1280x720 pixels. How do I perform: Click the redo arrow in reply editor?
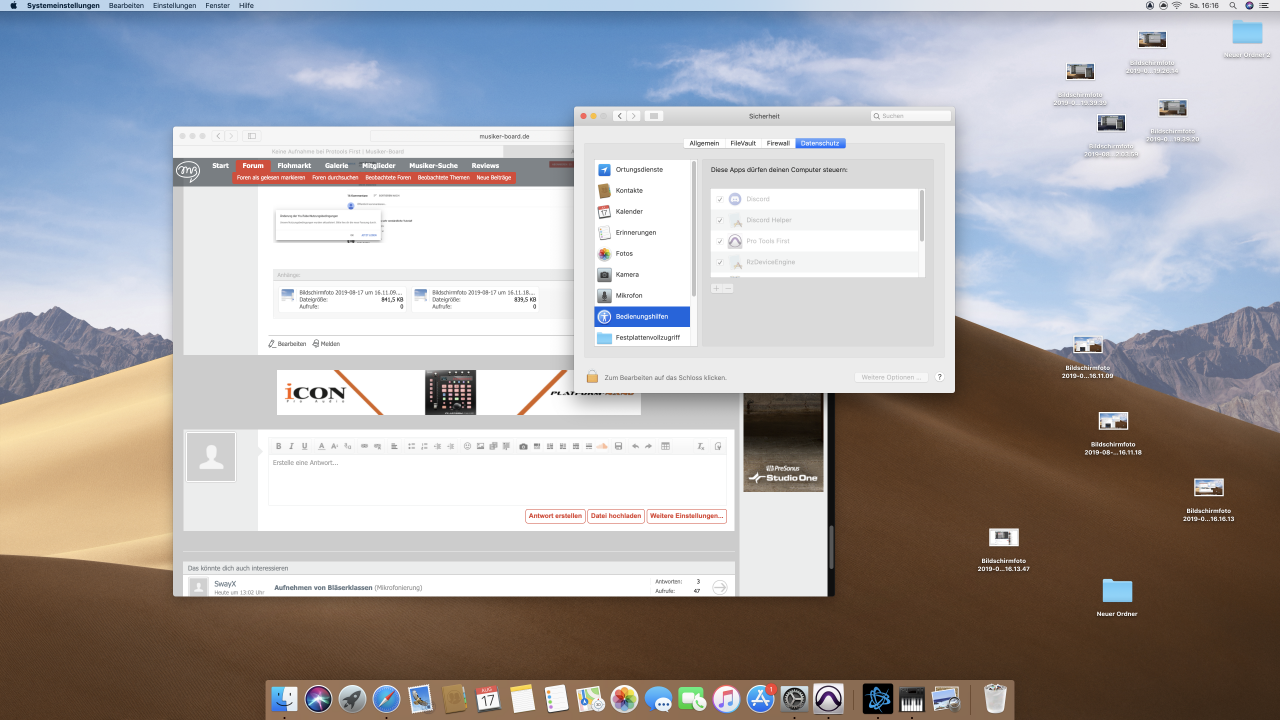648,446
